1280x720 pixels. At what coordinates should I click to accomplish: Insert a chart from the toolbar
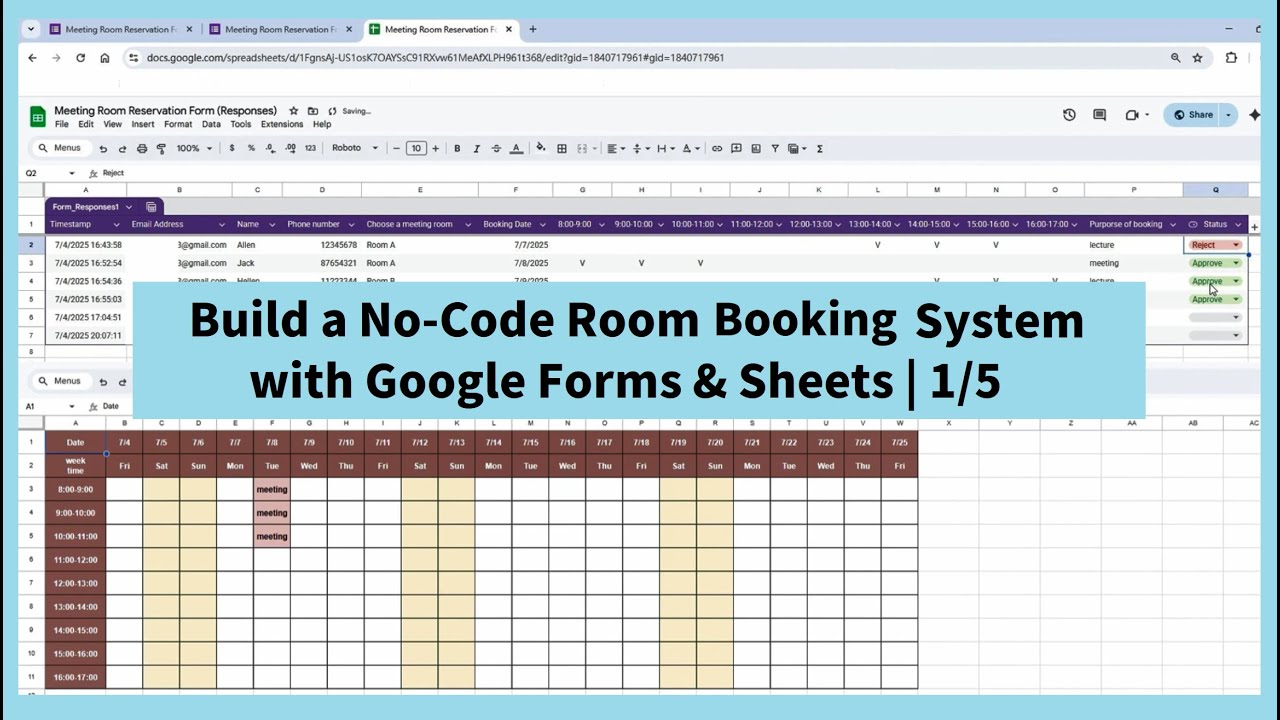pyautogui.click(x=755, y=148)
